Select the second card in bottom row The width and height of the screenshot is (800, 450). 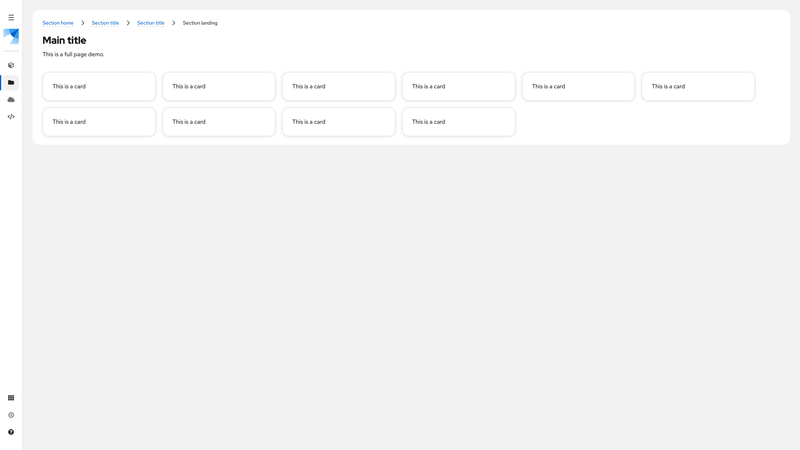219,122
